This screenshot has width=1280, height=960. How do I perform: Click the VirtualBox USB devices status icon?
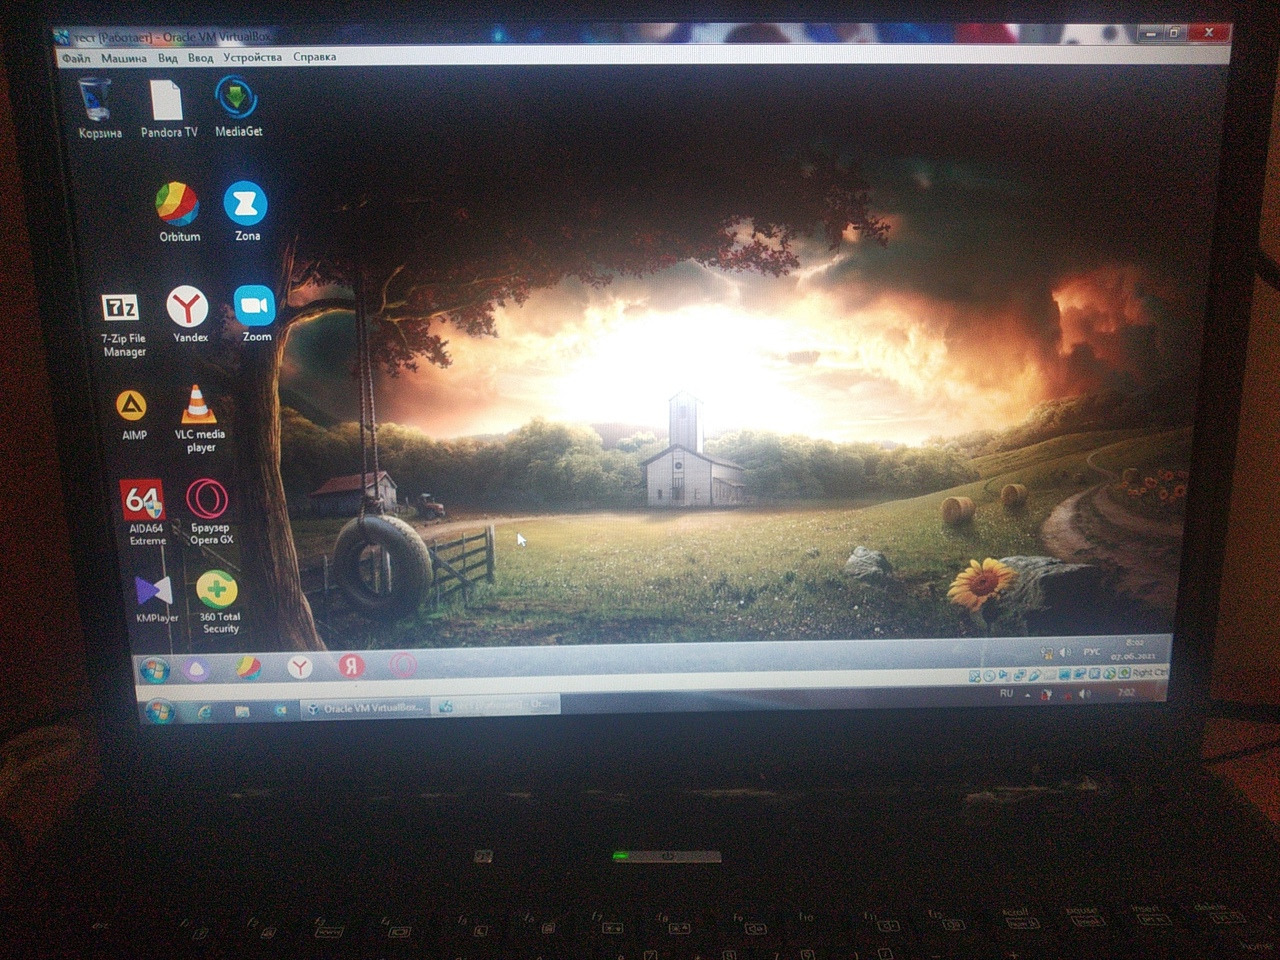pos(1035,675)
